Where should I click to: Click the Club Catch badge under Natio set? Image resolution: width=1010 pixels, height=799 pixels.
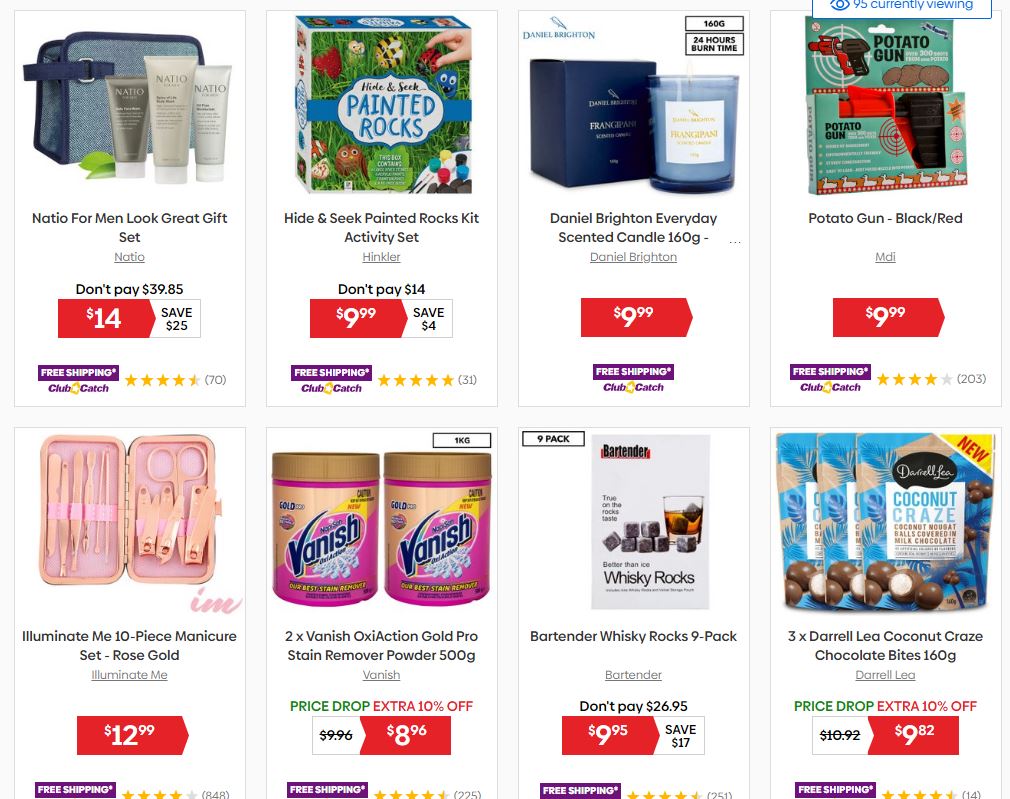(79, 388)
